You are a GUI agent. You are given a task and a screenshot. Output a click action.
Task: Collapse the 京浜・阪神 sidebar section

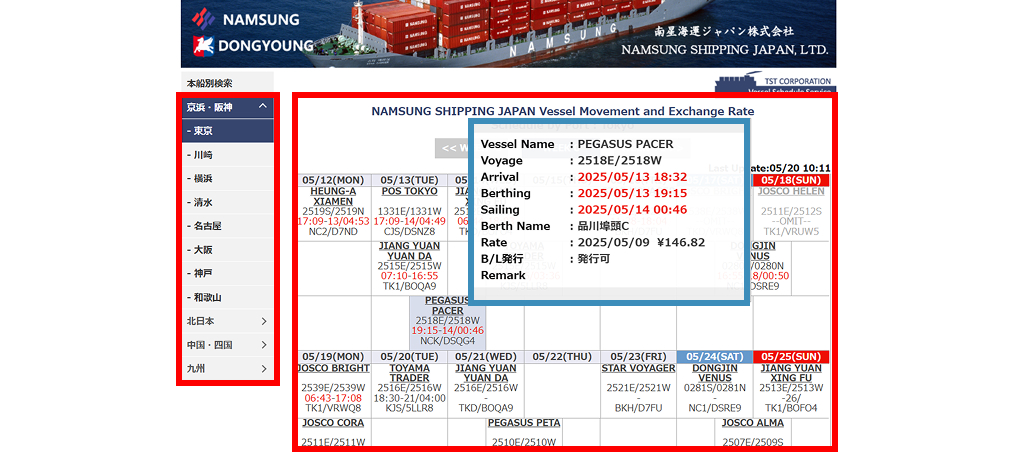coord(227,106)
